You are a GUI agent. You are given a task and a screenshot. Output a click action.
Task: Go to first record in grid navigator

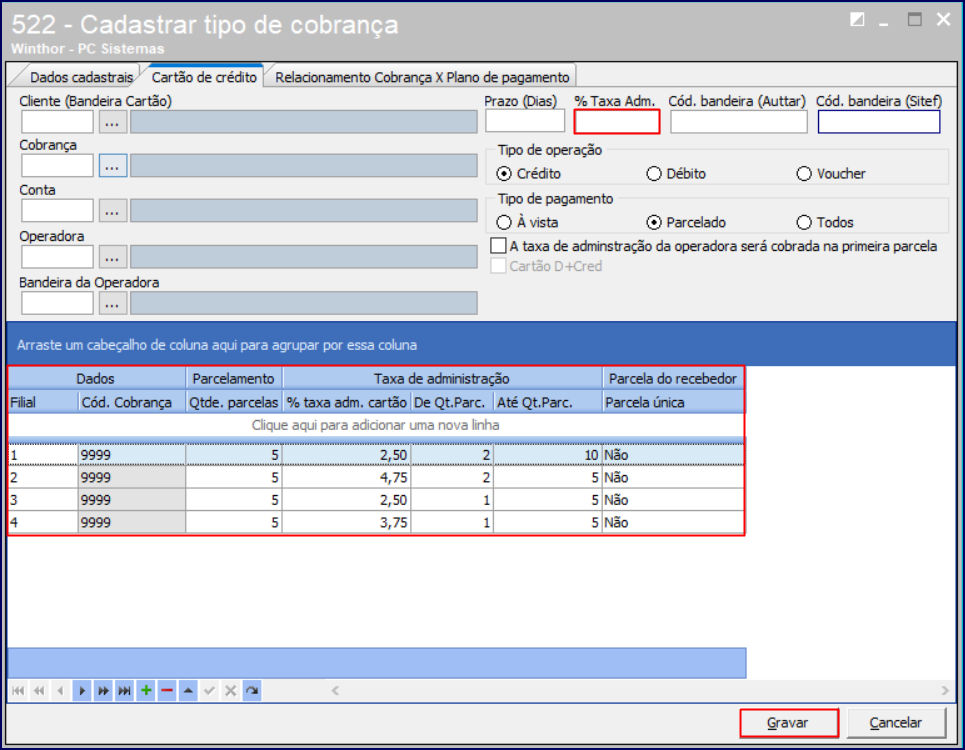coord(18,691)
